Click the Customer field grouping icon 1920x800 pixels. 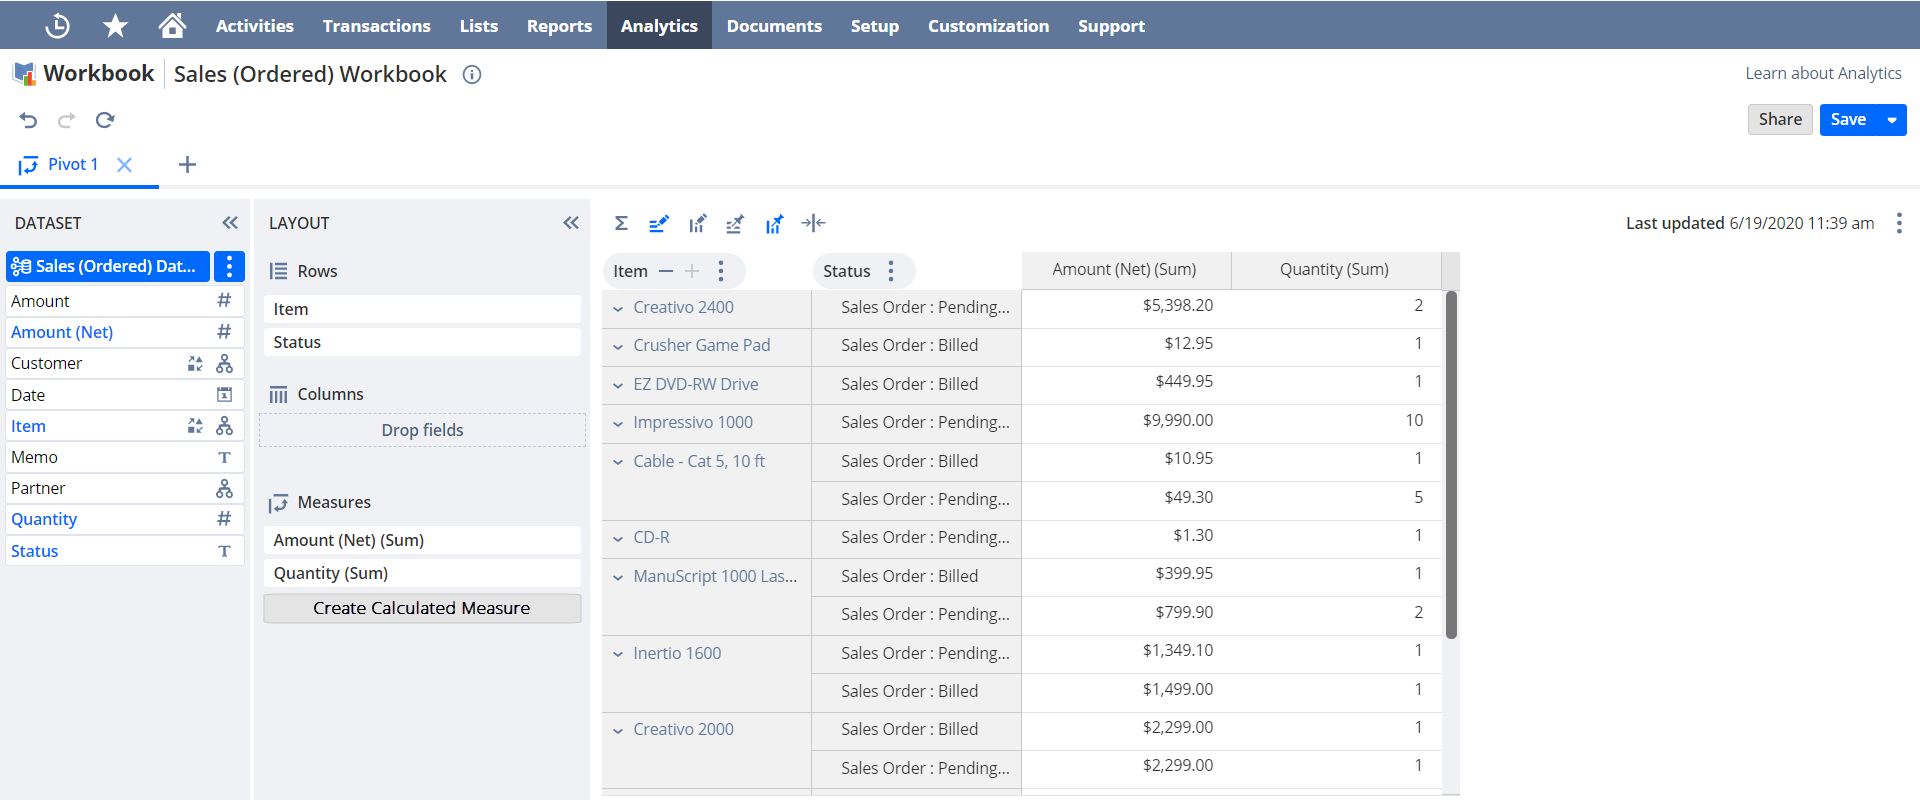(x=195, y=363)
